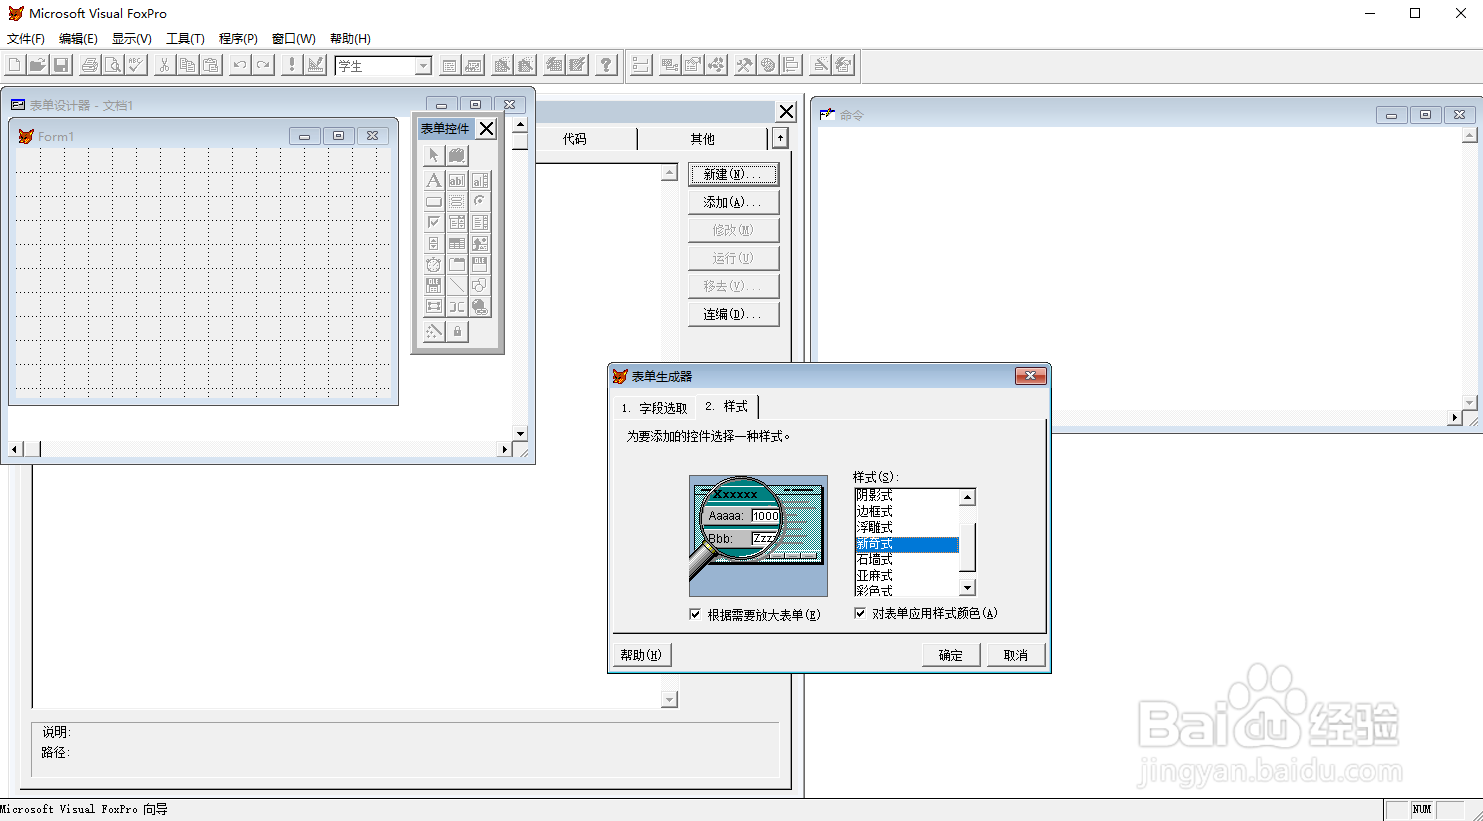1483x821 pixels.
Task: Click the Builder Lock wand icon
Action: (x=433, y=331)
